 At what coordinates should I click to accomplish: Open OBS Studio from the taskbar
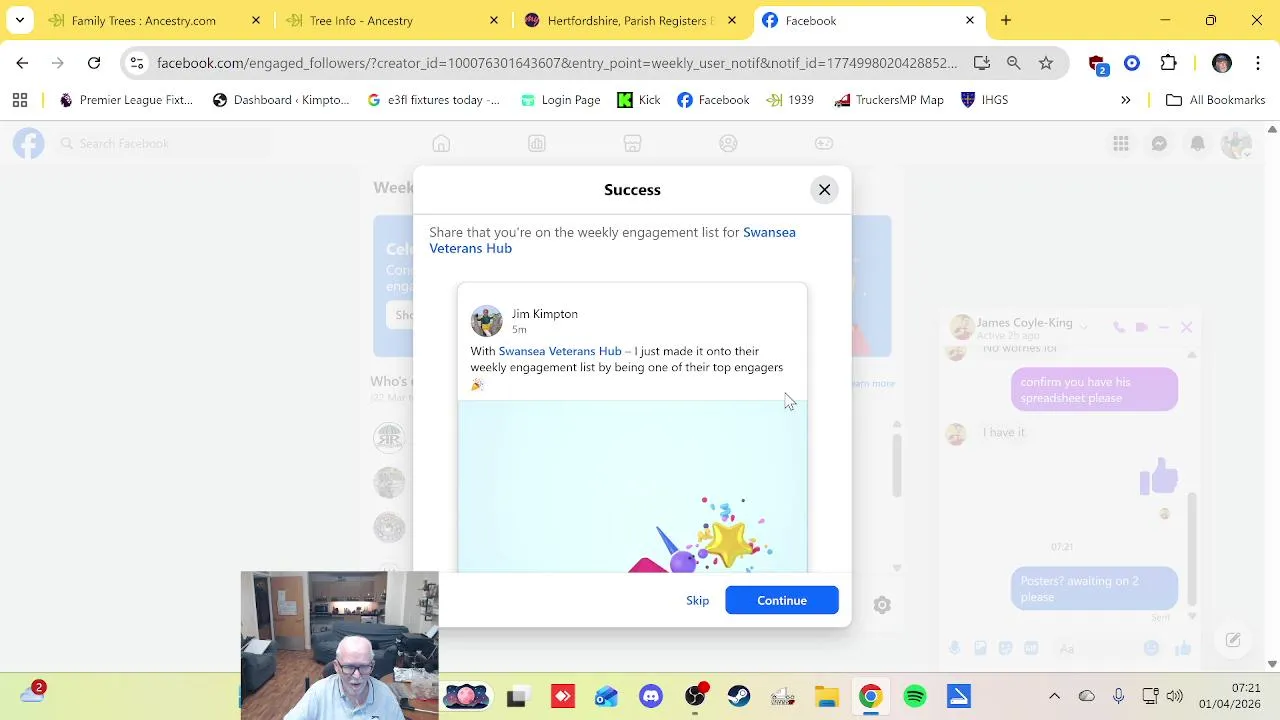tap(695, 697)
